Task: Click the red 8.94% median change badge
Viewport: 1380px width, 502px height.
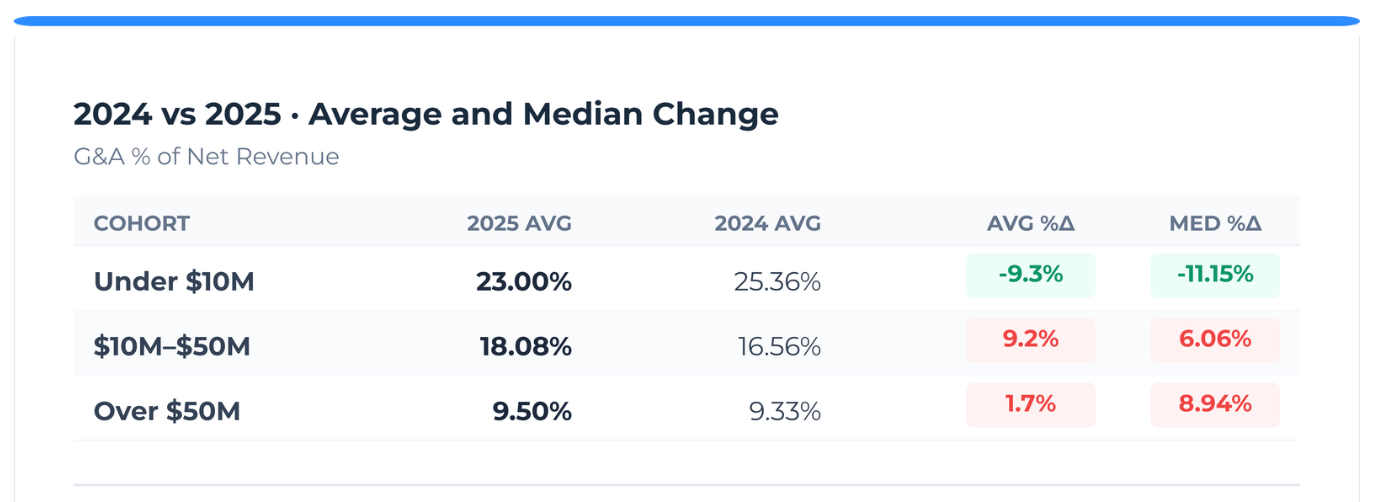Action: 1215,405
